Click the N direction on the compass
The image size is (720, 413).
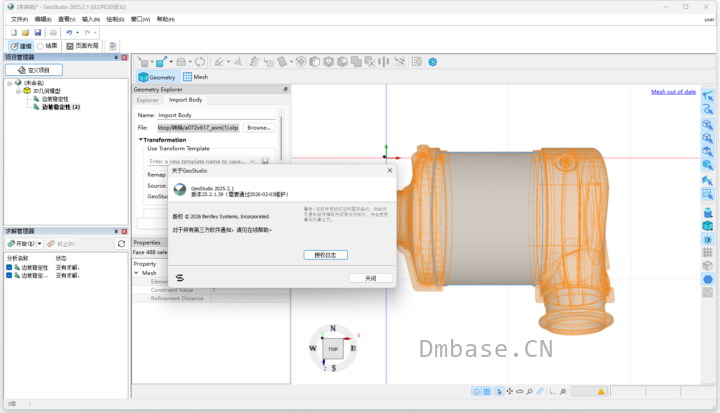[333, 328]
